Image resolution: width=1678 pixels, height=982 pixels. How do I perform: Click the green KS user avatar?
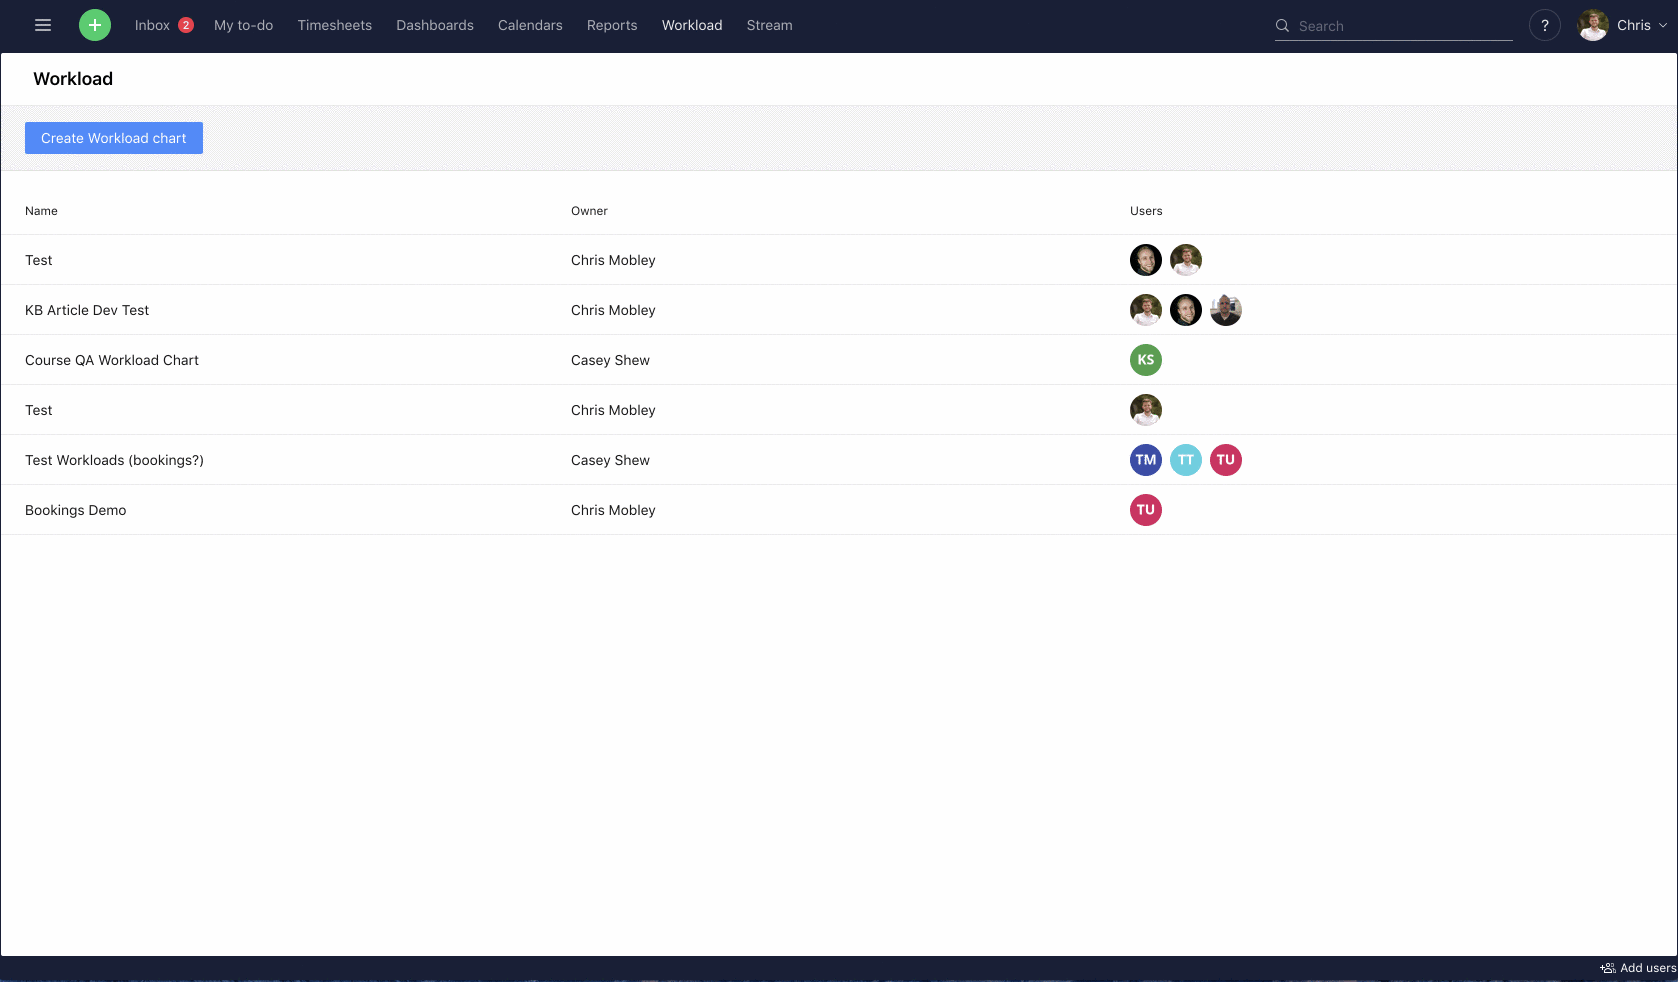[1146, 360]
